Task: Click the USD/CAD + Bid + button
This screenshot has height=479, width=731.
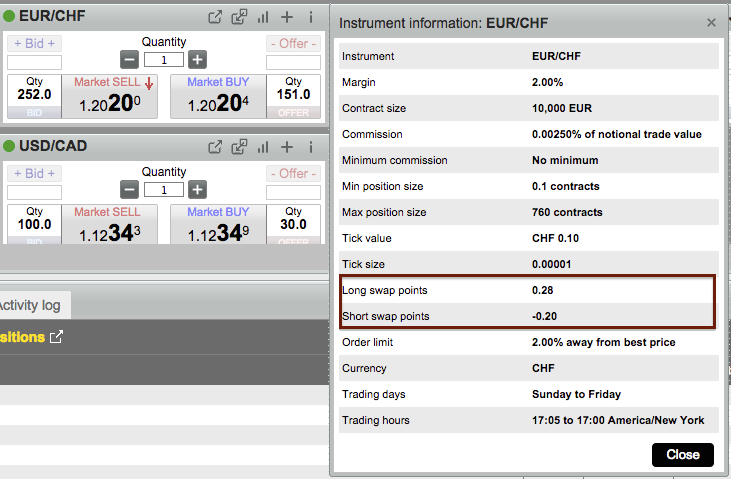Action: point(34,174)
